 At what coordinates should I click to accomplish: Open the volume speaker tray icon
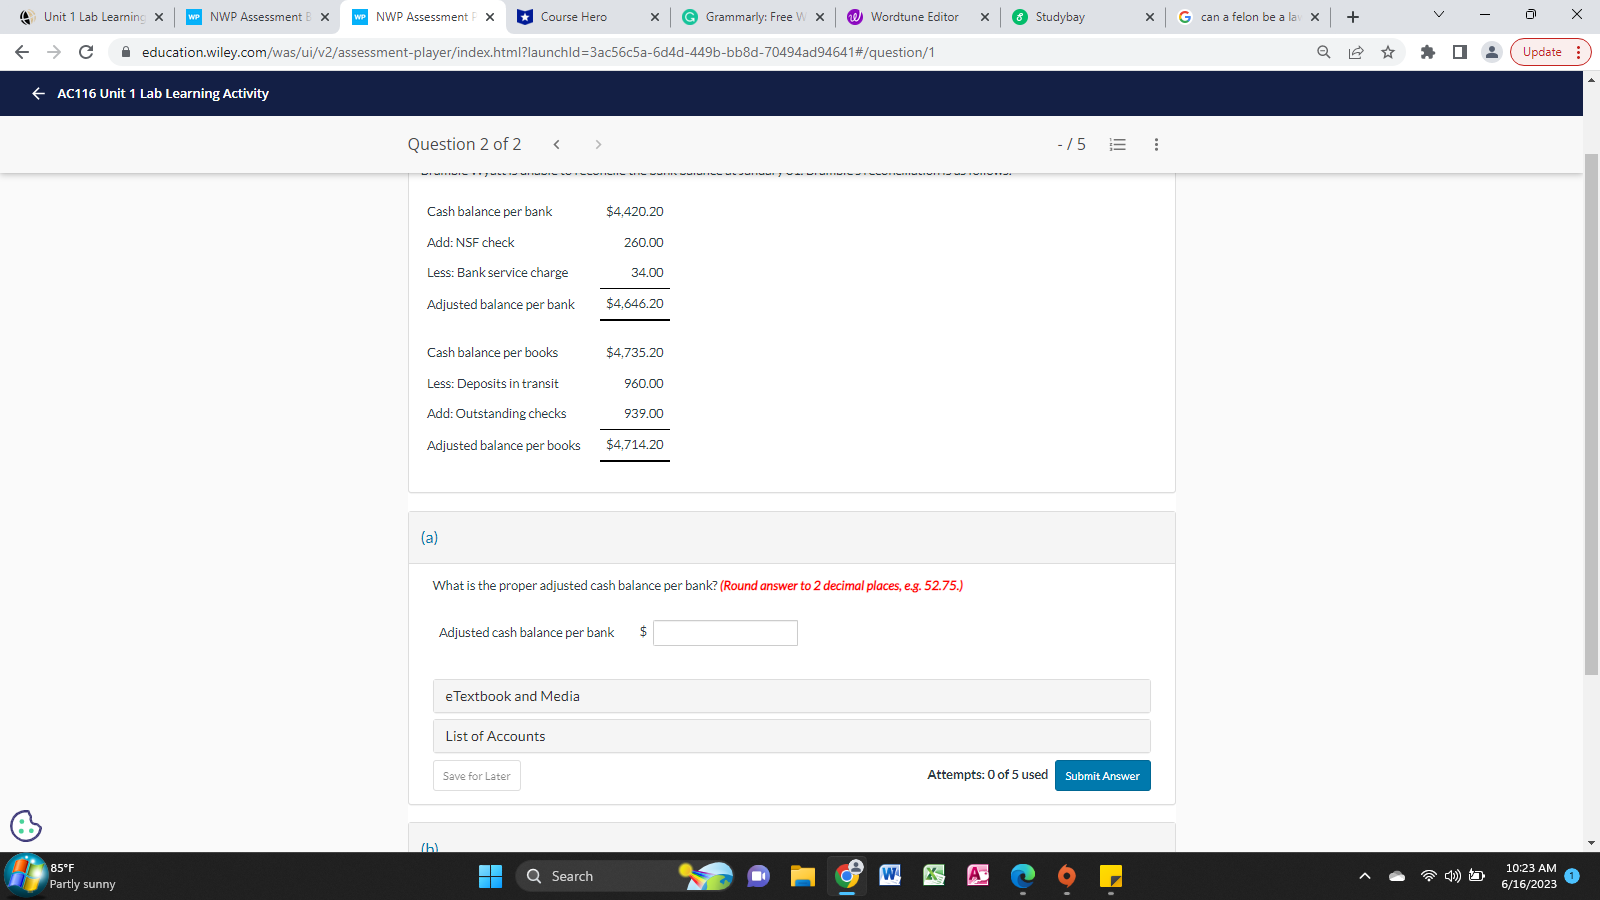pos(1453,876)
